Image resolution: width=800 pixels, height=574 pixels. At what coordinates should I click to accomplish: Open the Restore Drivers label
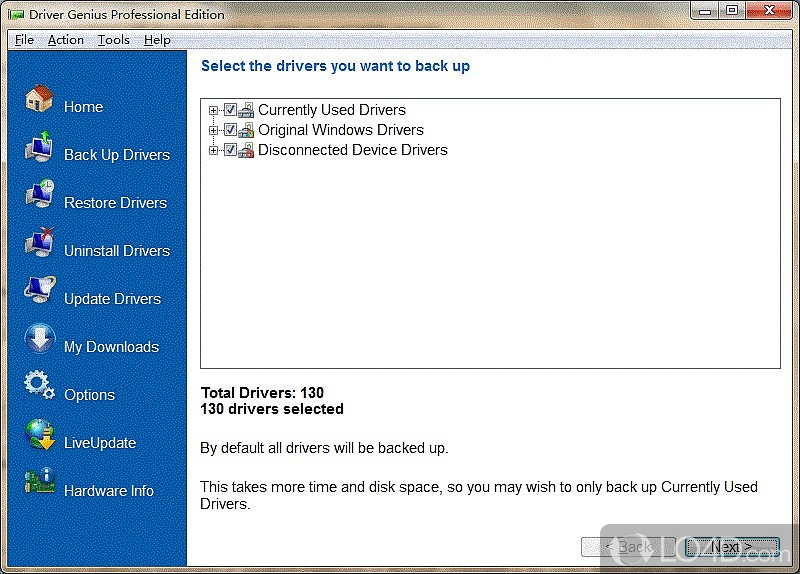click(115, 203)
